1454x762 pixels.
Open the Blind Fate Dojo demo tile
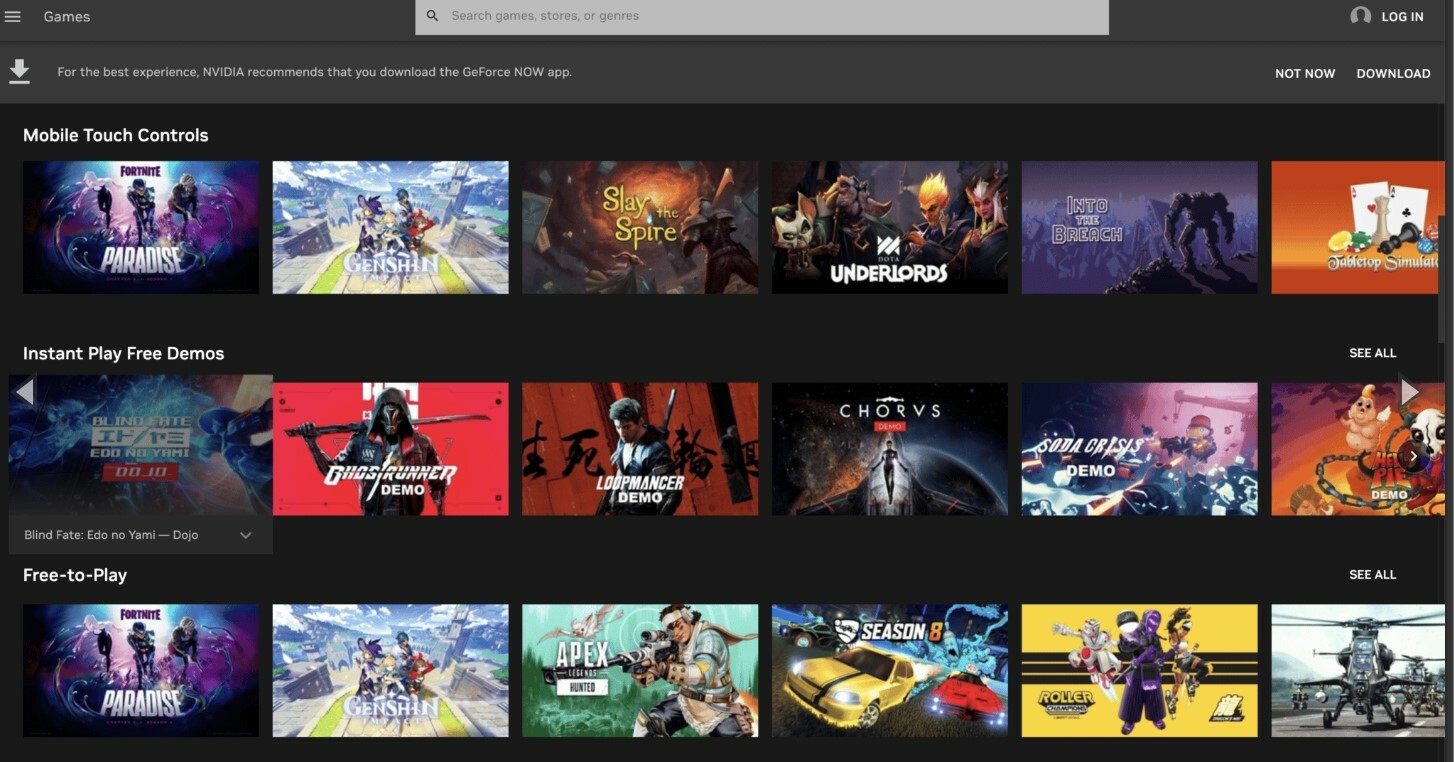coord(141,445)
